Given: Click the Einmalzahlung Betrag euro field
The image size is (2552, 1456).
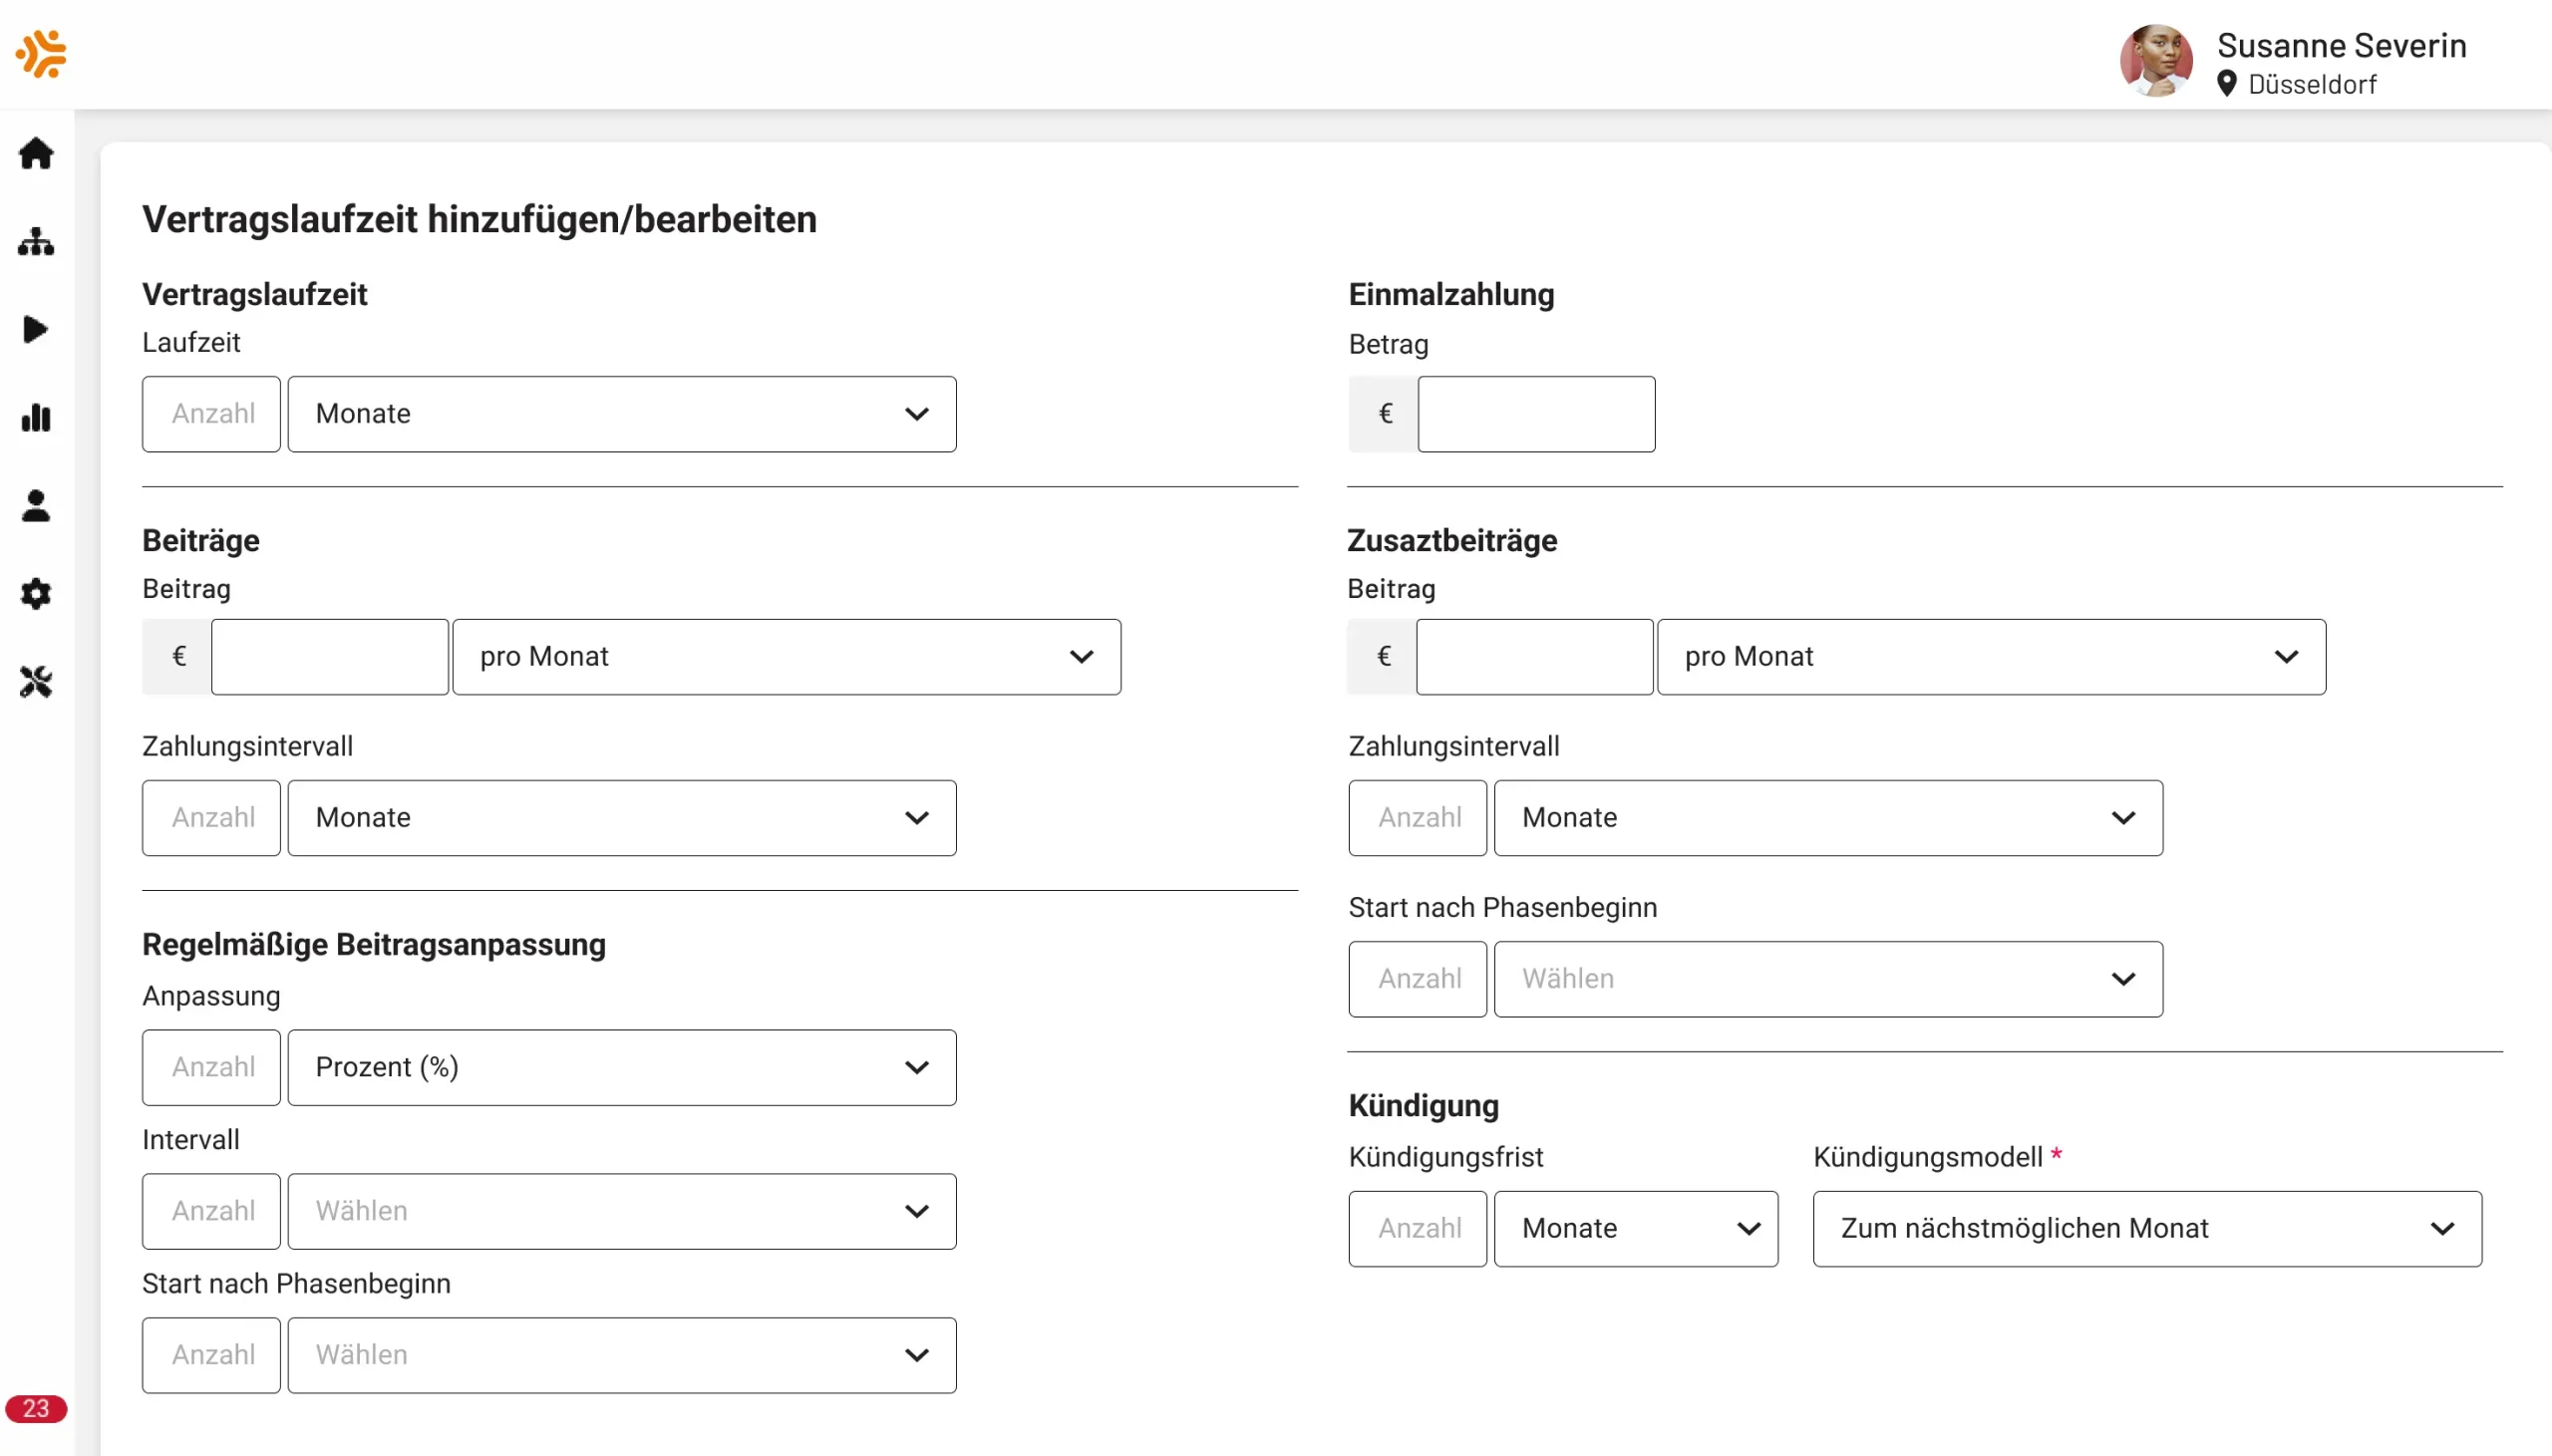Looking at the screenshot, I should (1535, 414).
